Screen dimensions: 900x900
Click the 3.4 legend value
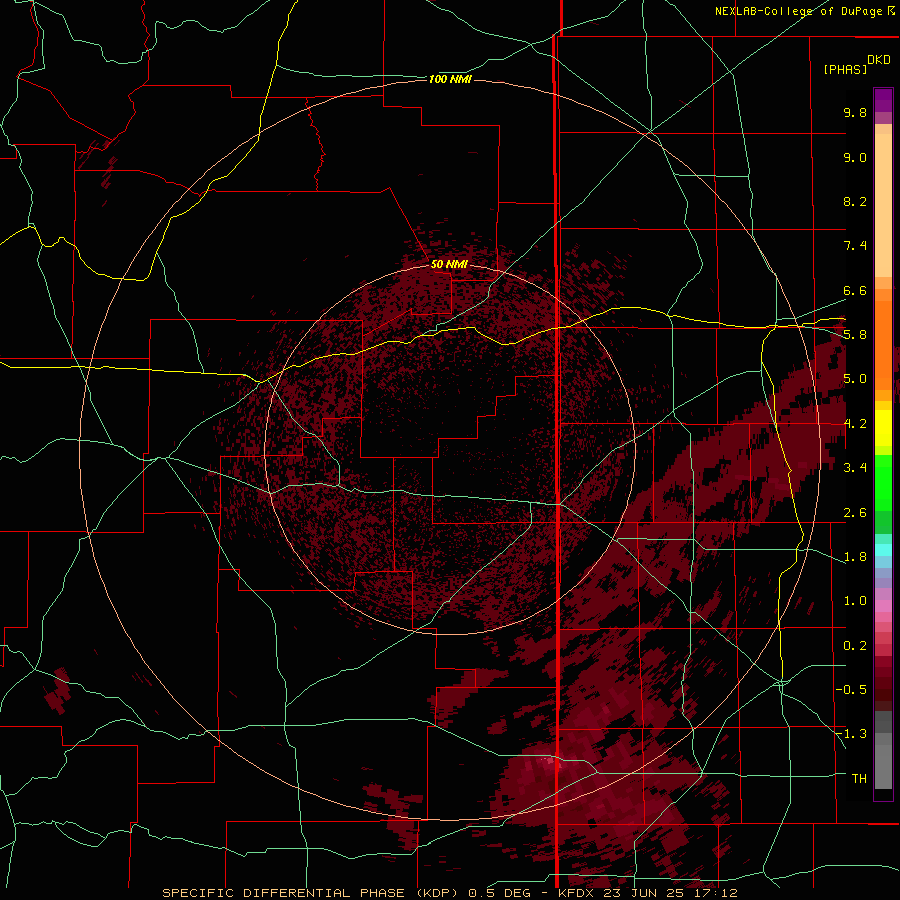coord(855,468)
